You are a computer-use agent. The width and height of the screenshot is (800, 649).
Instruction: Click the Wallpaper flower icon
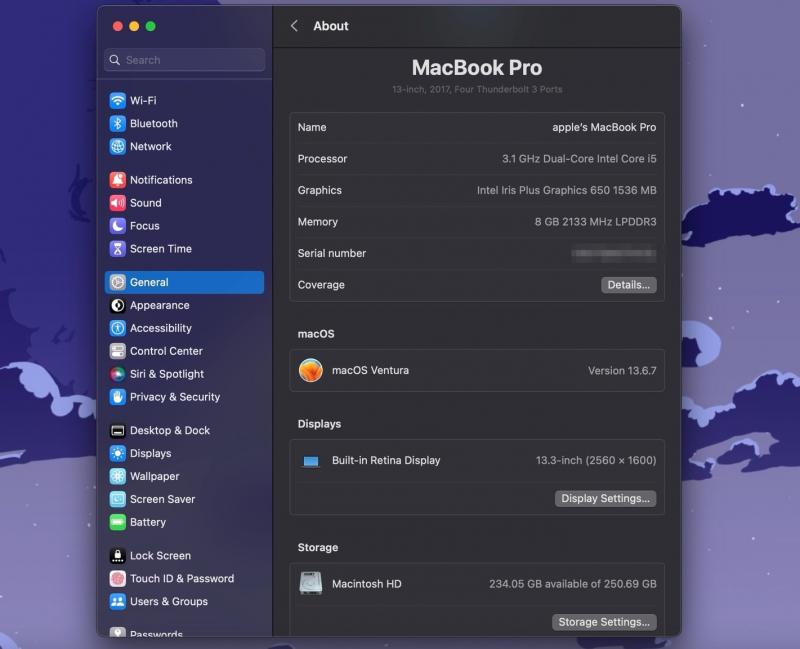[117, 476]
